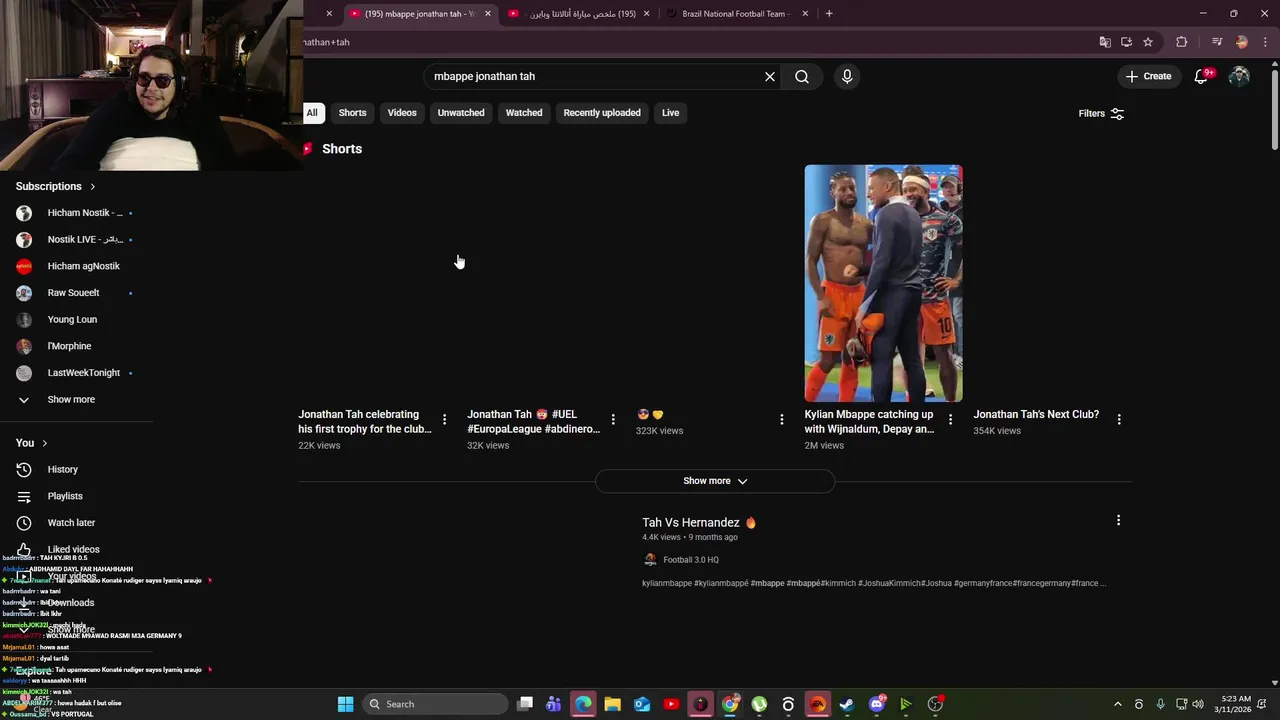Open the Tah Vs Hernandez video title
The width and height of the screenshot is (1280, 720).
(x=699, y=522)
